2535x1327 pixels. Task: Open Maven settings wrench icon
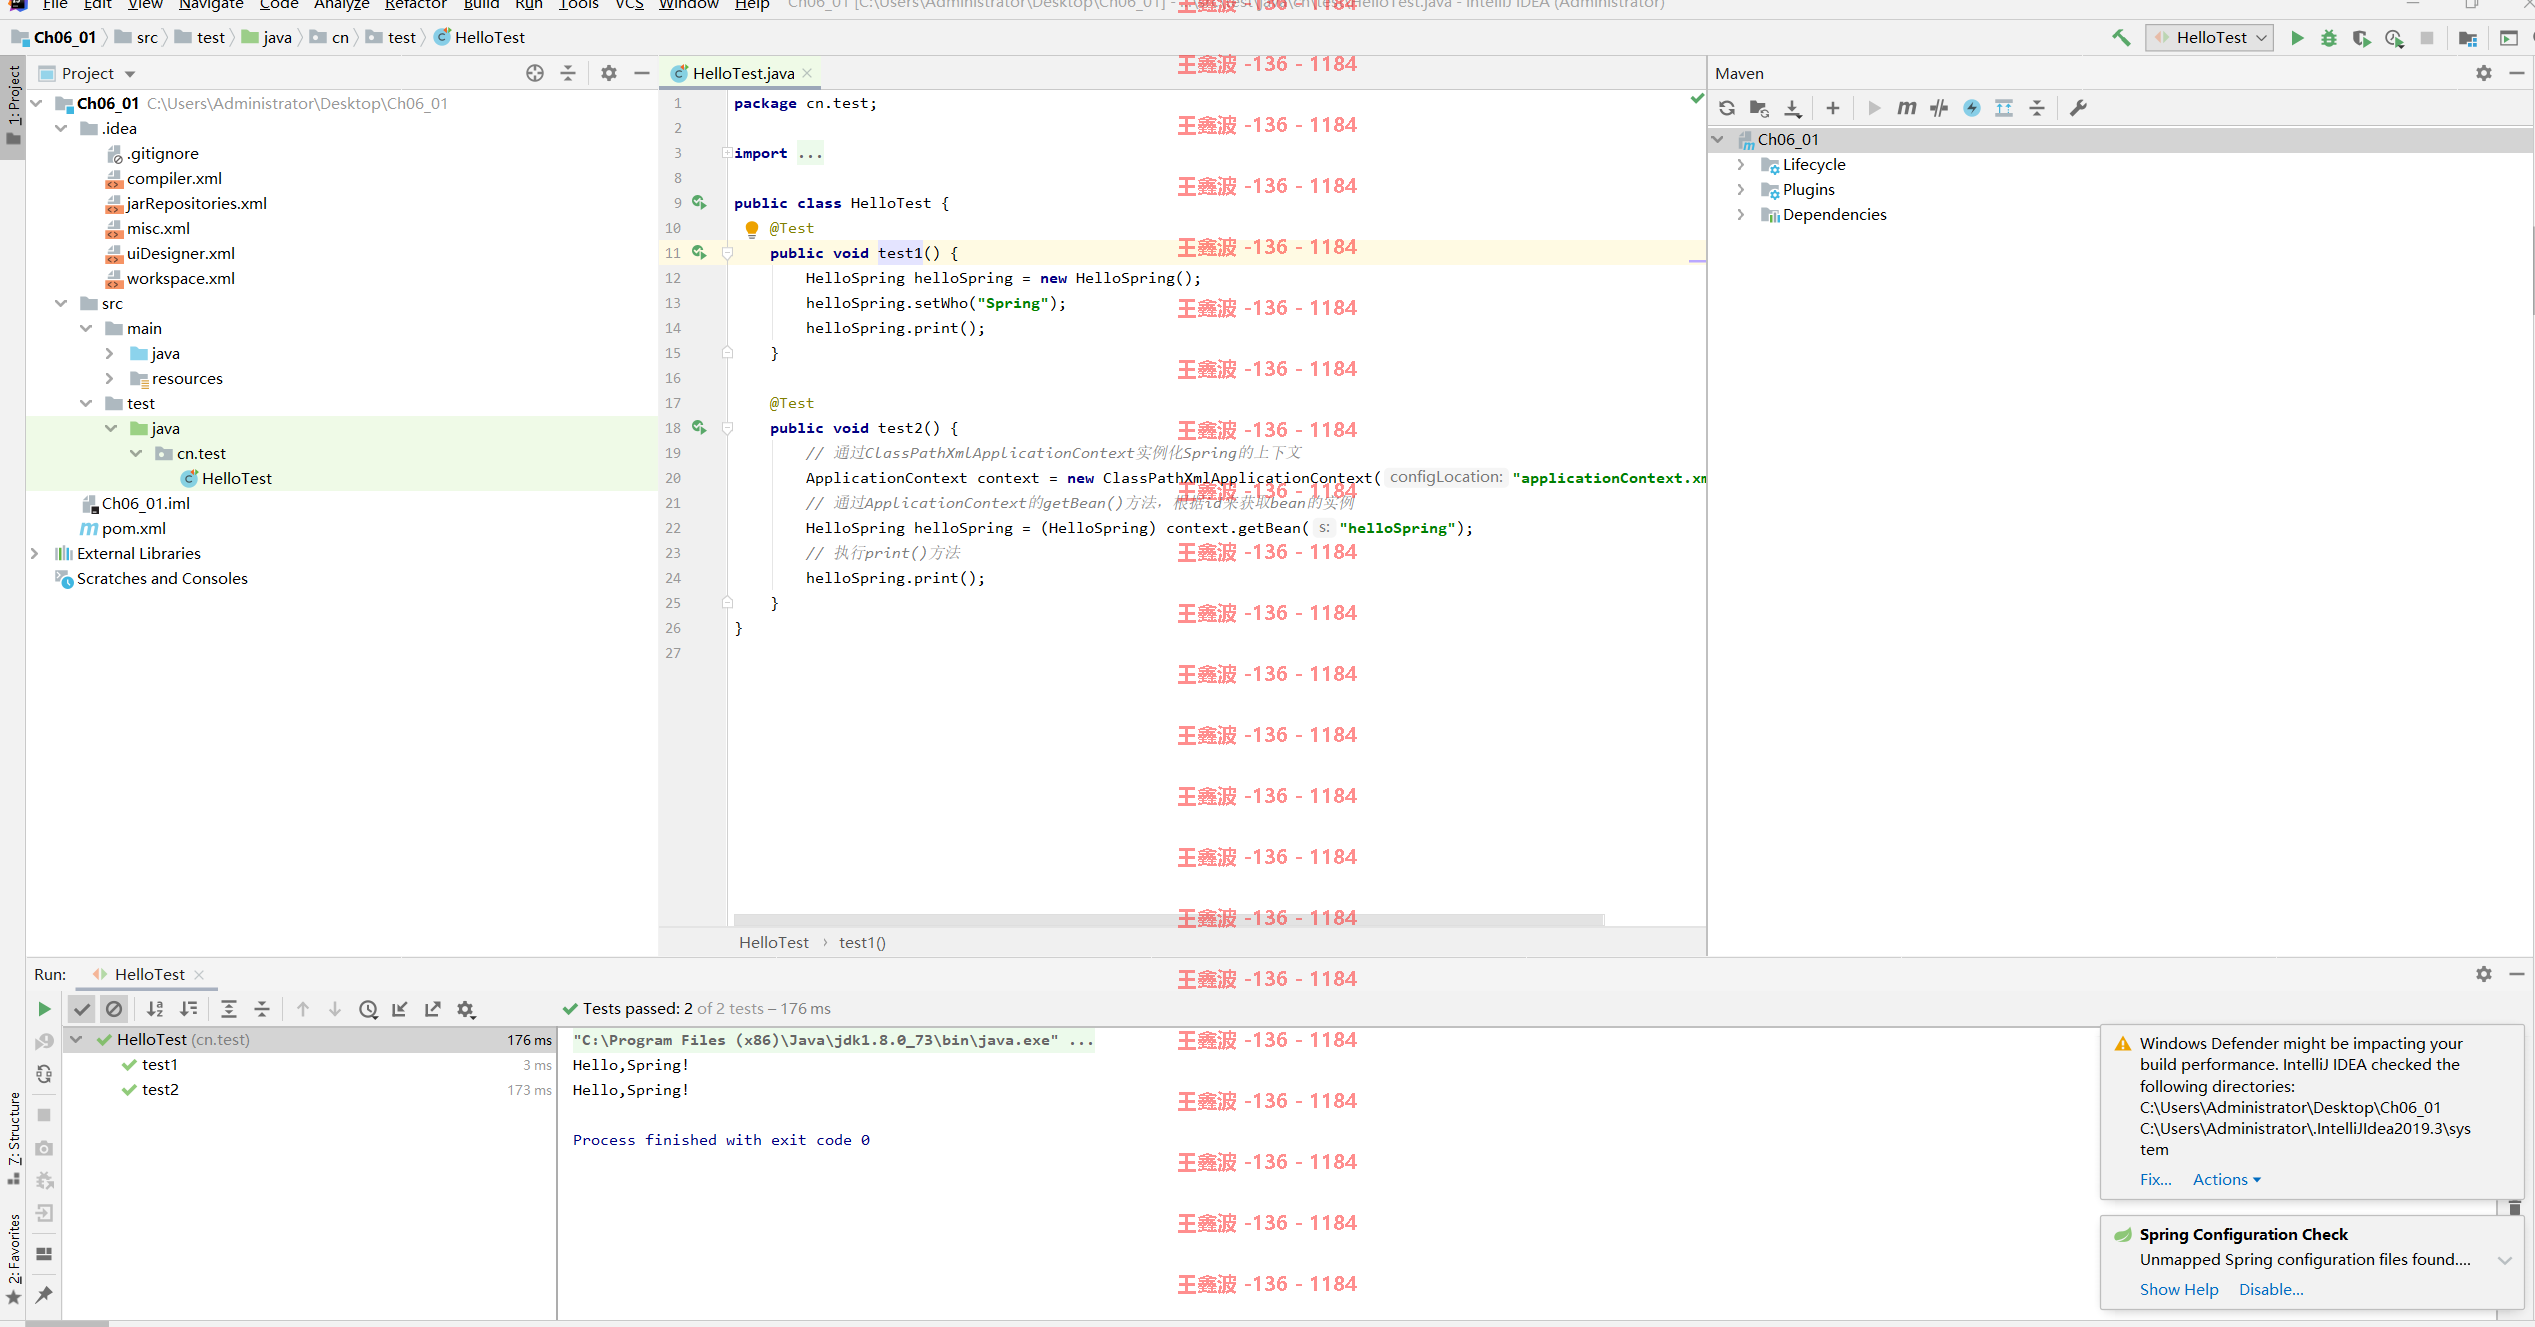pos(2078,108)
